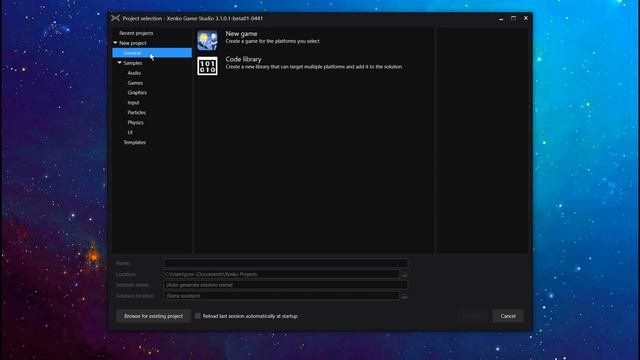The height and width of the screenshot is (360, 640).
Task: Open Recent projects list
Action: 136,33
